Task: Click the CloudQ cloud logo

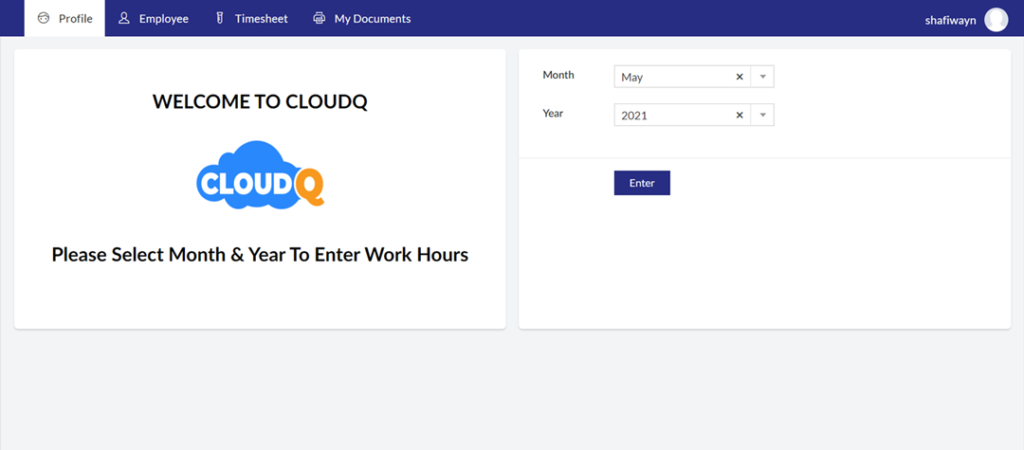Action: click(260, 176)
